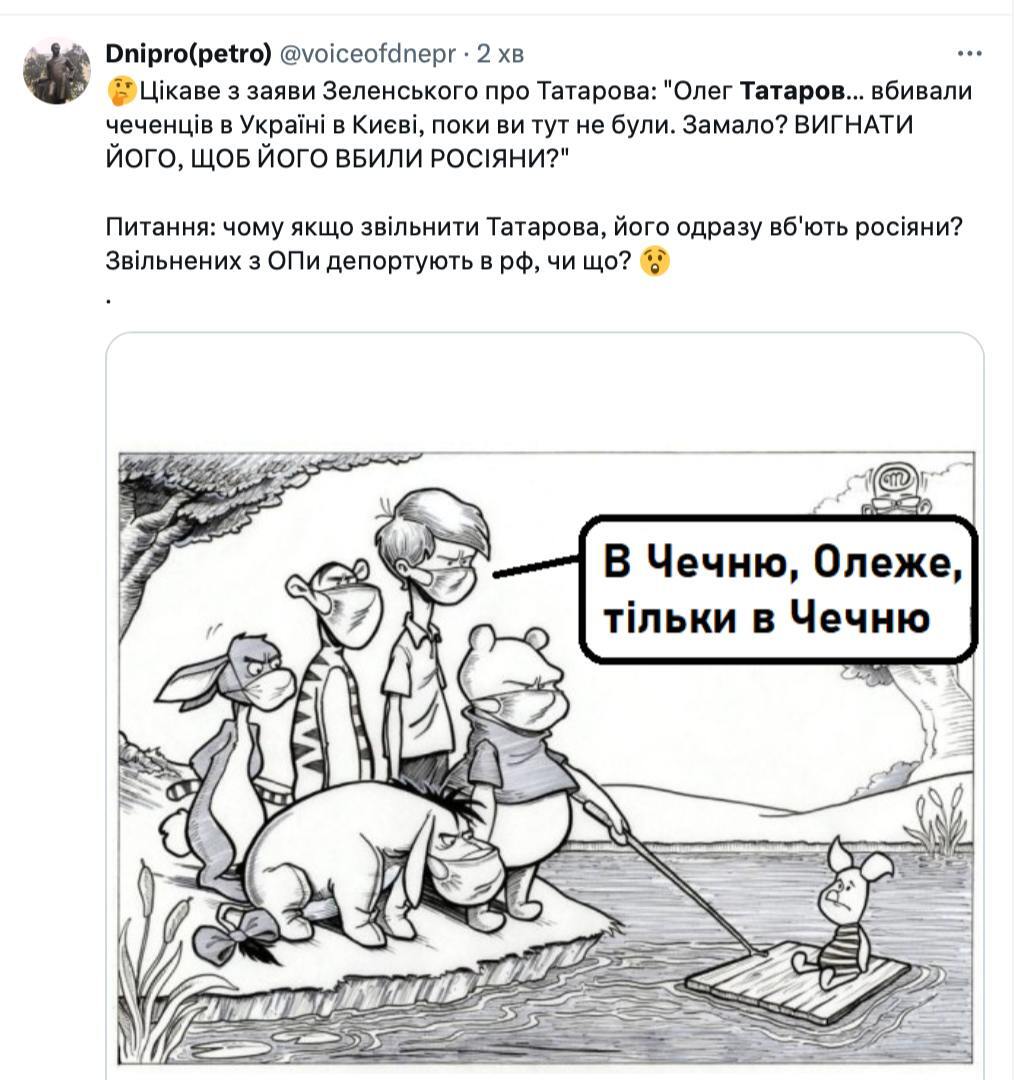Open the @voiceofdnepr handle link
This screenshot has width=1018, height=1080.
[367, 53]
